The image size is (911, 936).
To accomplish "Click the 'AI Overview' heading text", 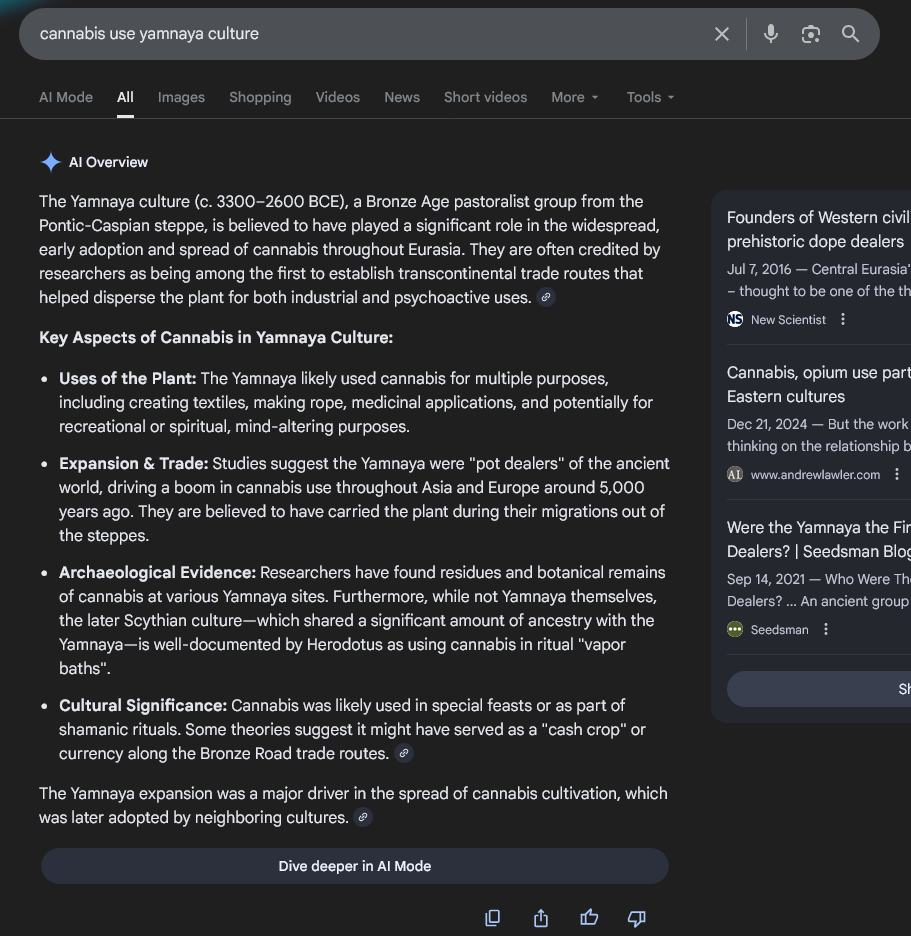I will point(108,162).
